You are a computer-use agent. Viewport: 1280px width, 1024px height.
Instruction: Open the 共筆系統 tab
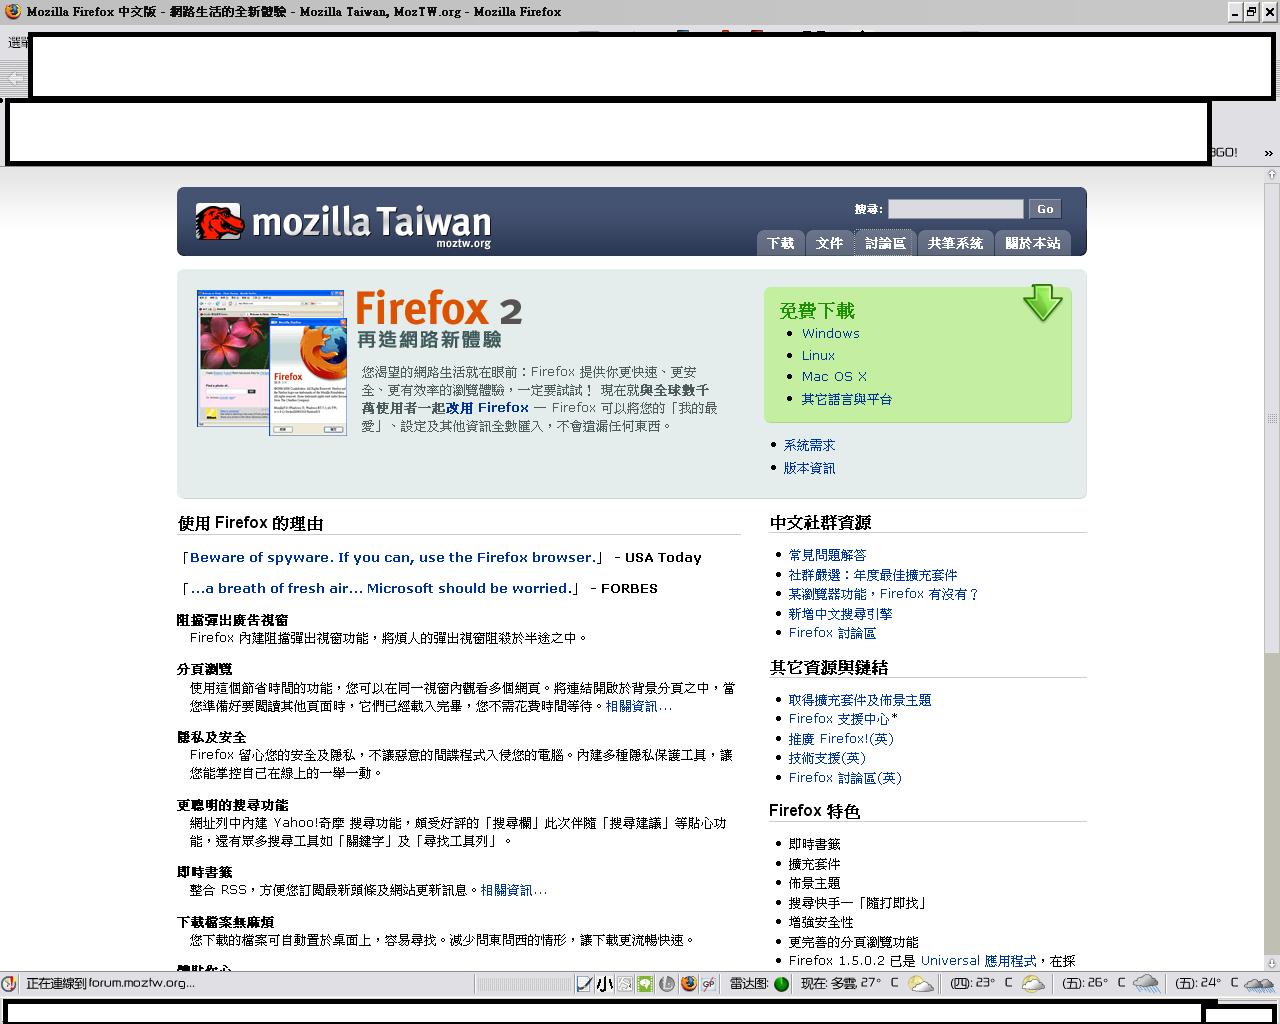tap(955, 243)
